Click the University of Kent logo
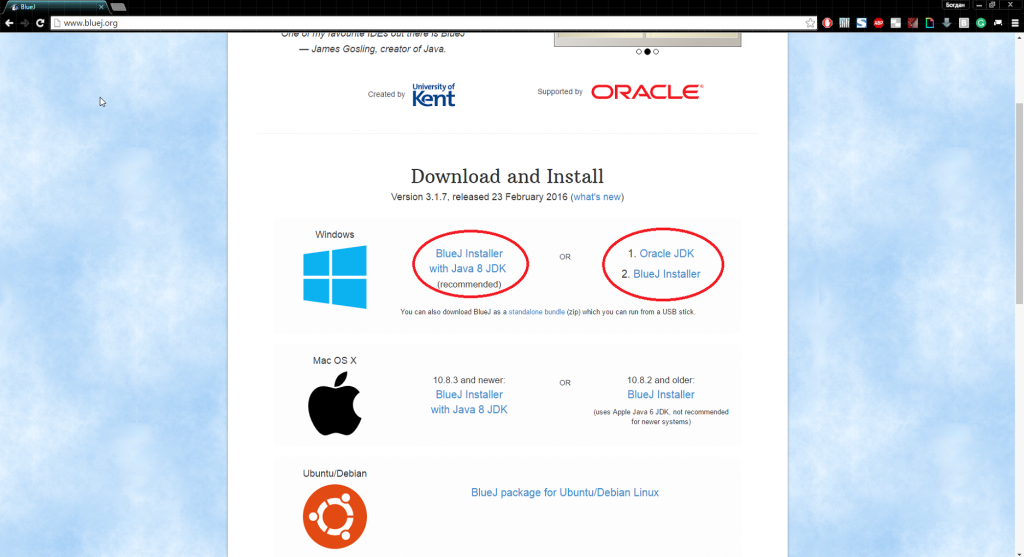The height and width of the screenshot is (557, 1024). coord(434,95)
